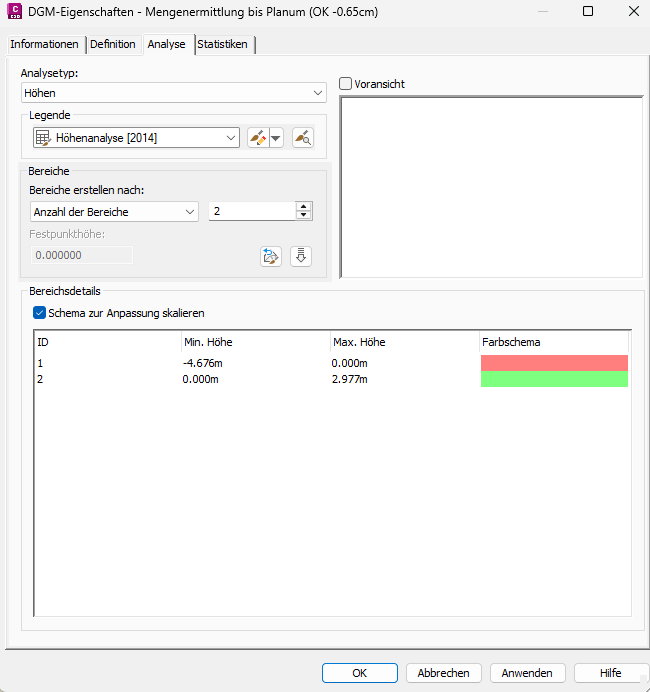Image resolution: width=650 pixels, height=692 pixels.
Task: Click the green color swatch of range 2
Action: (554, 379)
